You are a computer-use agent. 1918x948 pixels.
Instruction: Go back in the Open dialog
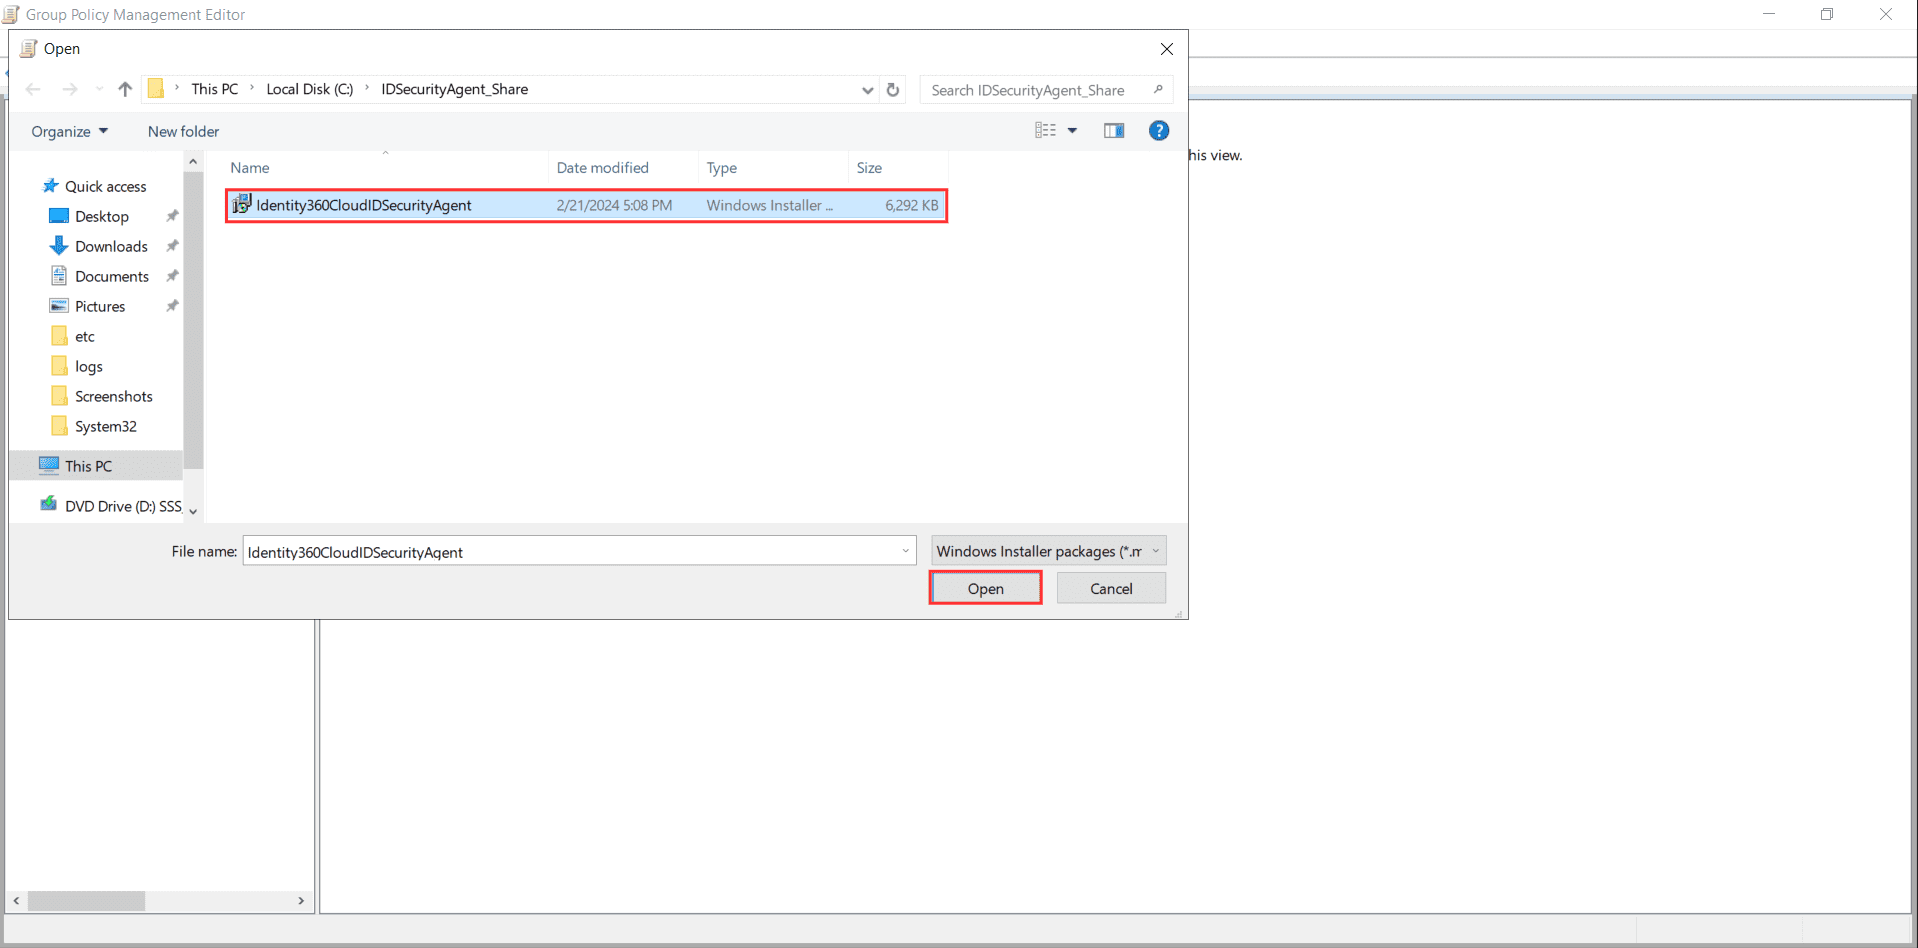point(33,90)
